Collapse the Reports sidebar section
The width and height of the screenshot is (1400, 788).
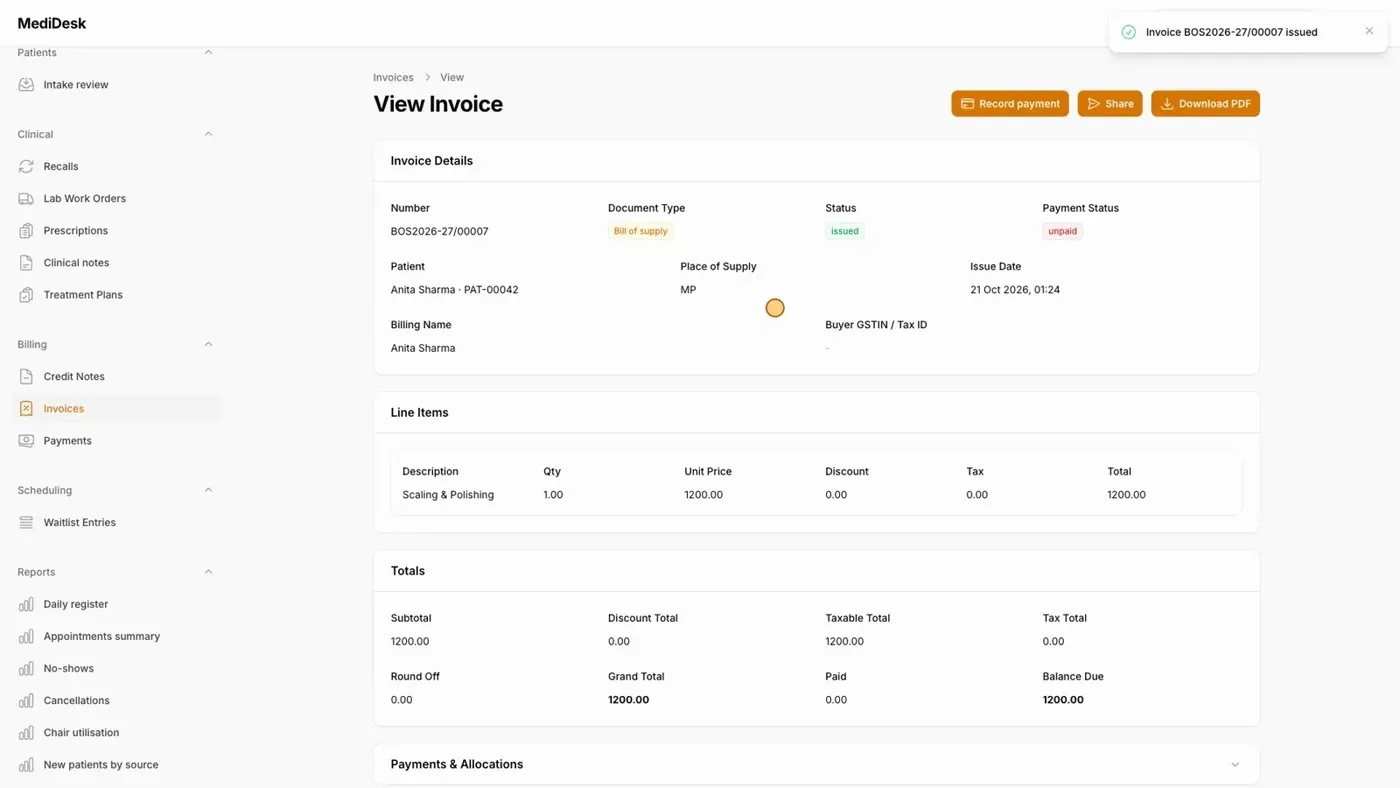[x=208, y=572]
